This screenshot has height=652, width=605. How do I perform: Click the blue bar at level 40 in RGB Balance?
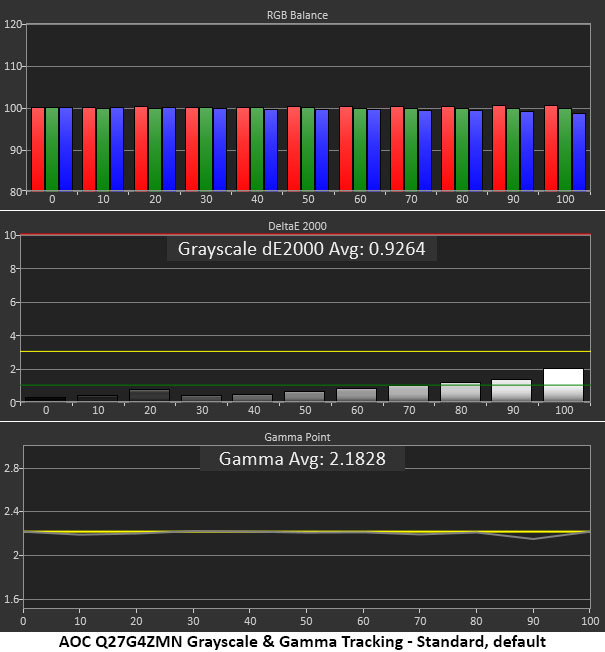point(271,150)
